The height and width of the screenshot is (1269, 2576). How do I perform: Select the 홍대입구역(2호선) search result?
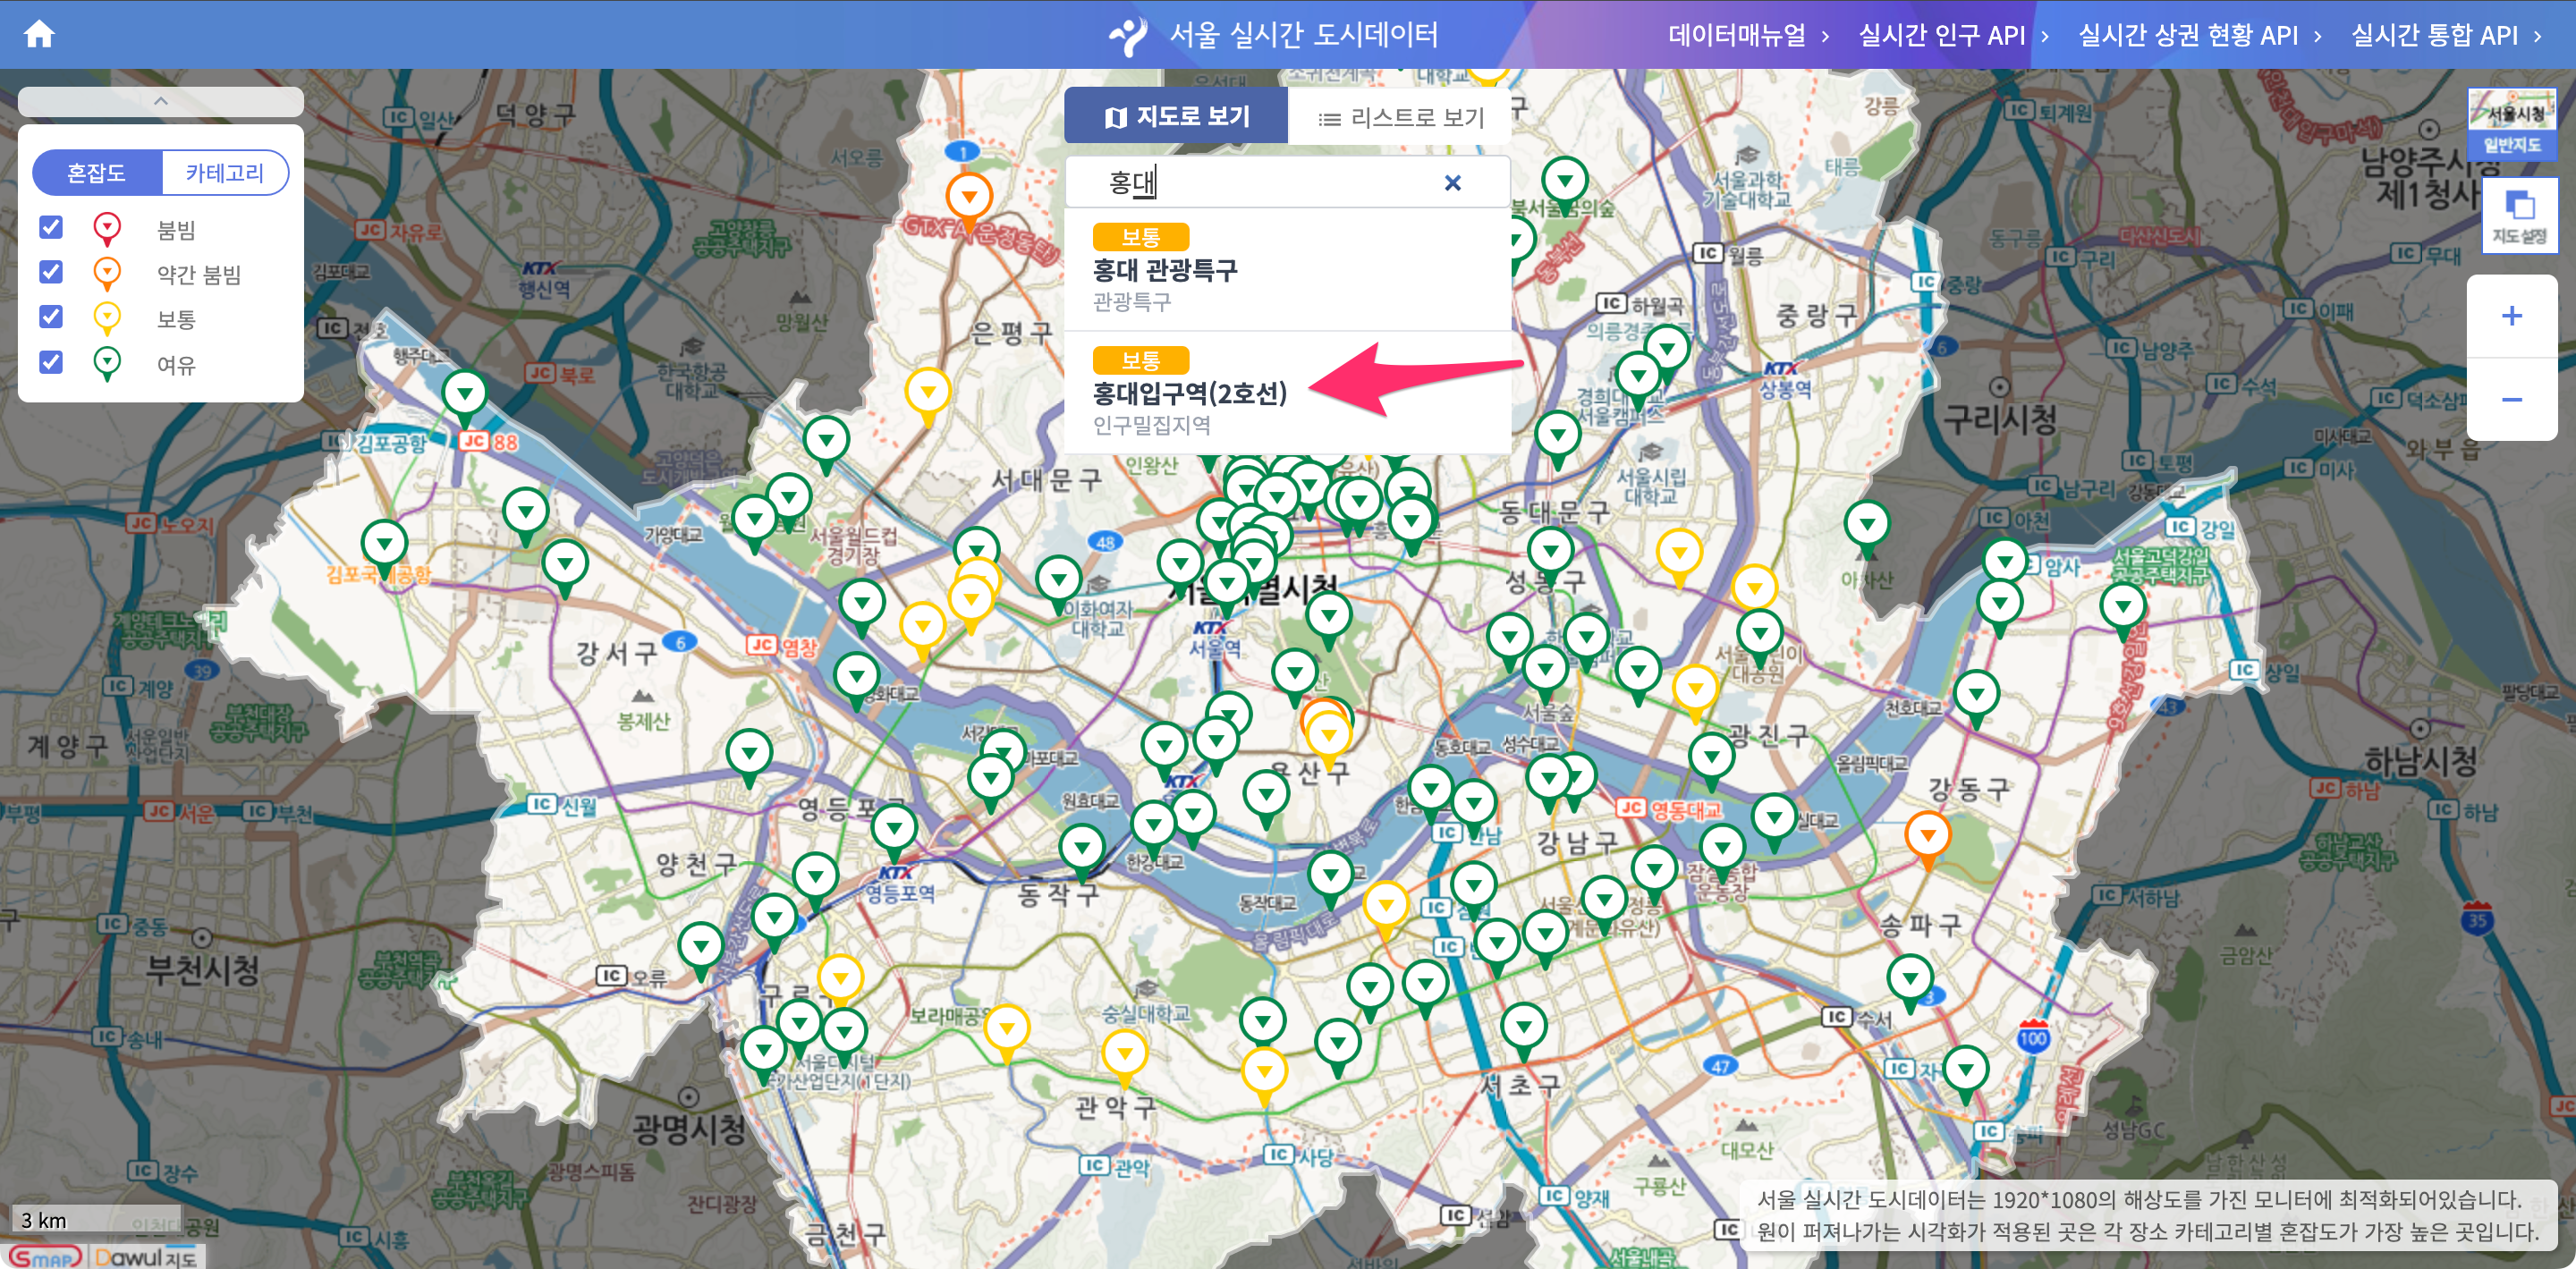tap(1190, 393)
